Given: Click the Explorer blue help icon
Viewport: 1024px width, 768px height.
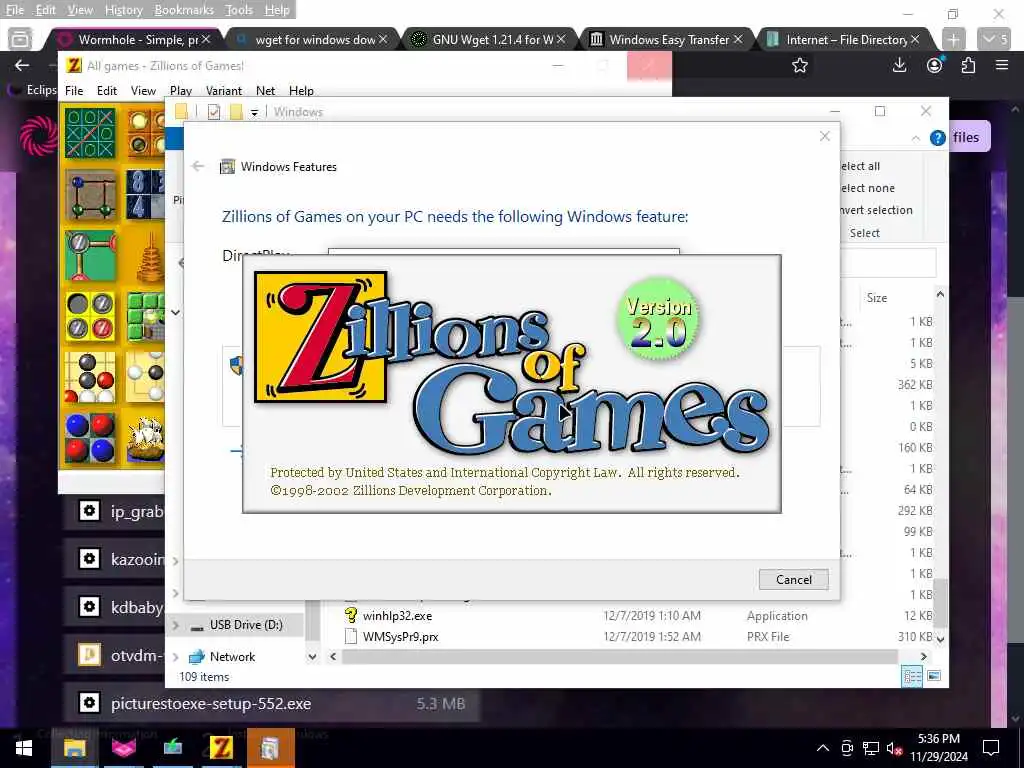Looking at the screenshot, I should coord(937,138).
